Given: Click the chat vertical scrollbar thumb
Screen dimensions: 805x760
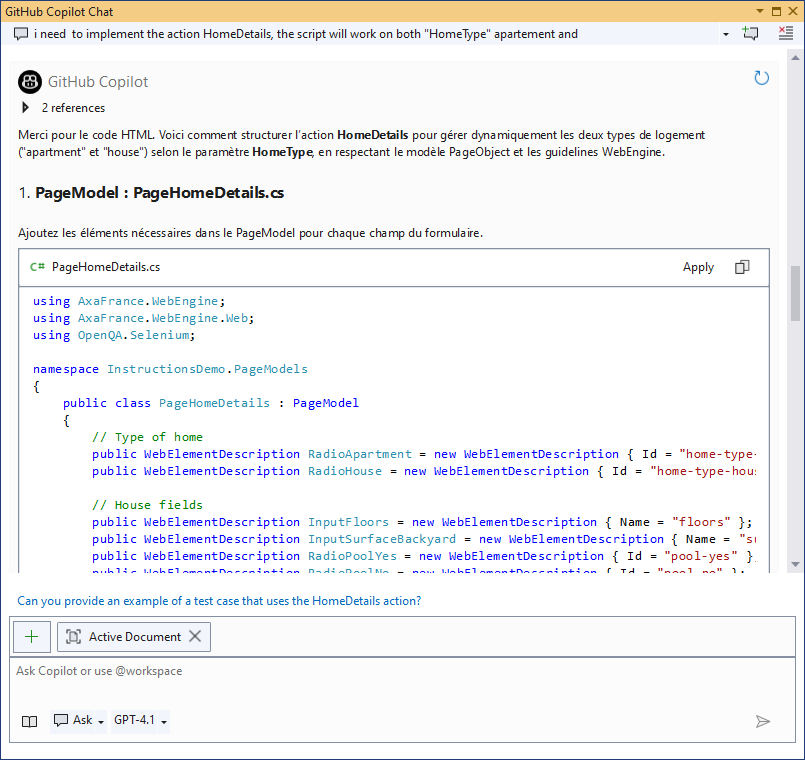Looking at the screenshot, I should point(795,293).
